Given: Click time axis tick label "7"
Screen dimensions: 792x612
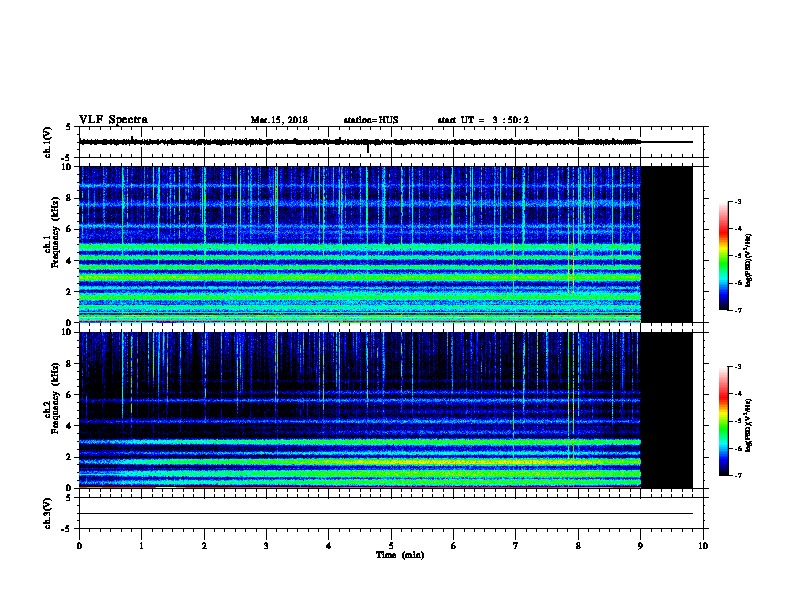Looking at the screenshot, I should 516,545.
